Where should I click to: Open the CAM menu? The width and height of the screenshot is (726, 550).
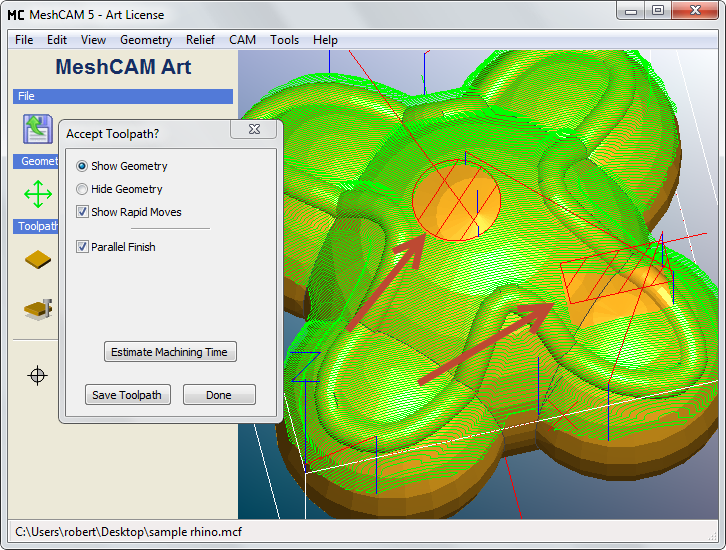click(x=243, y=40)
